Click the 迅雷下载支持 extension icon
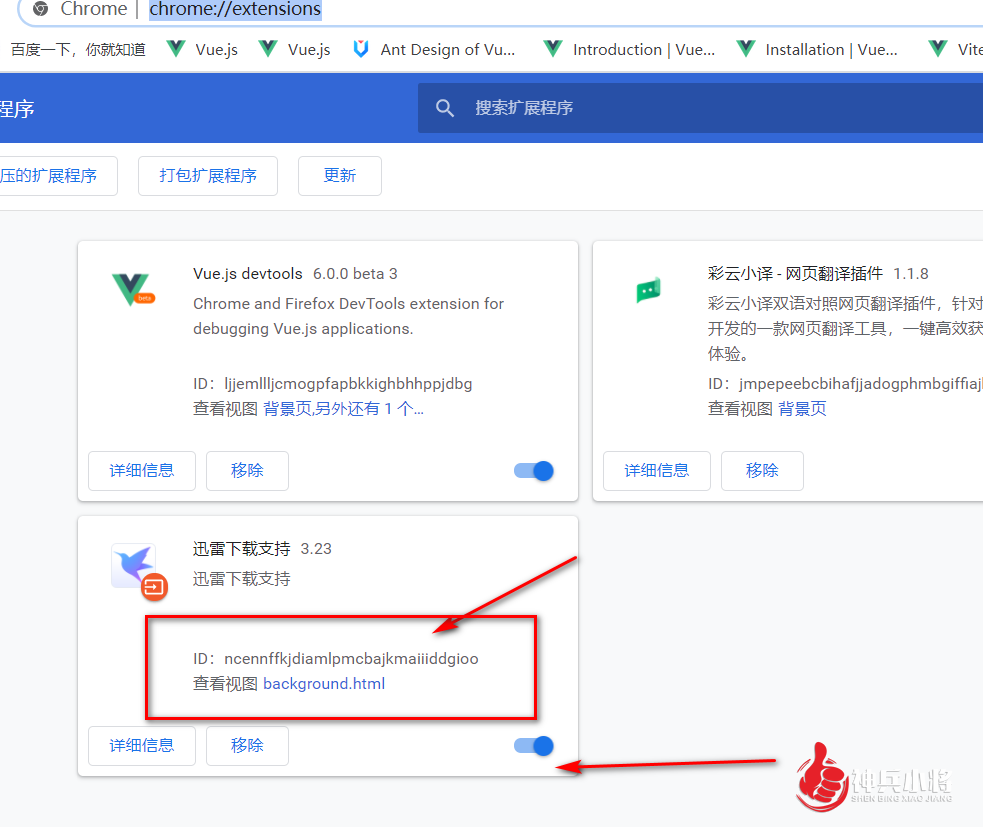983x827 pixels. click(x=139, y=571)
